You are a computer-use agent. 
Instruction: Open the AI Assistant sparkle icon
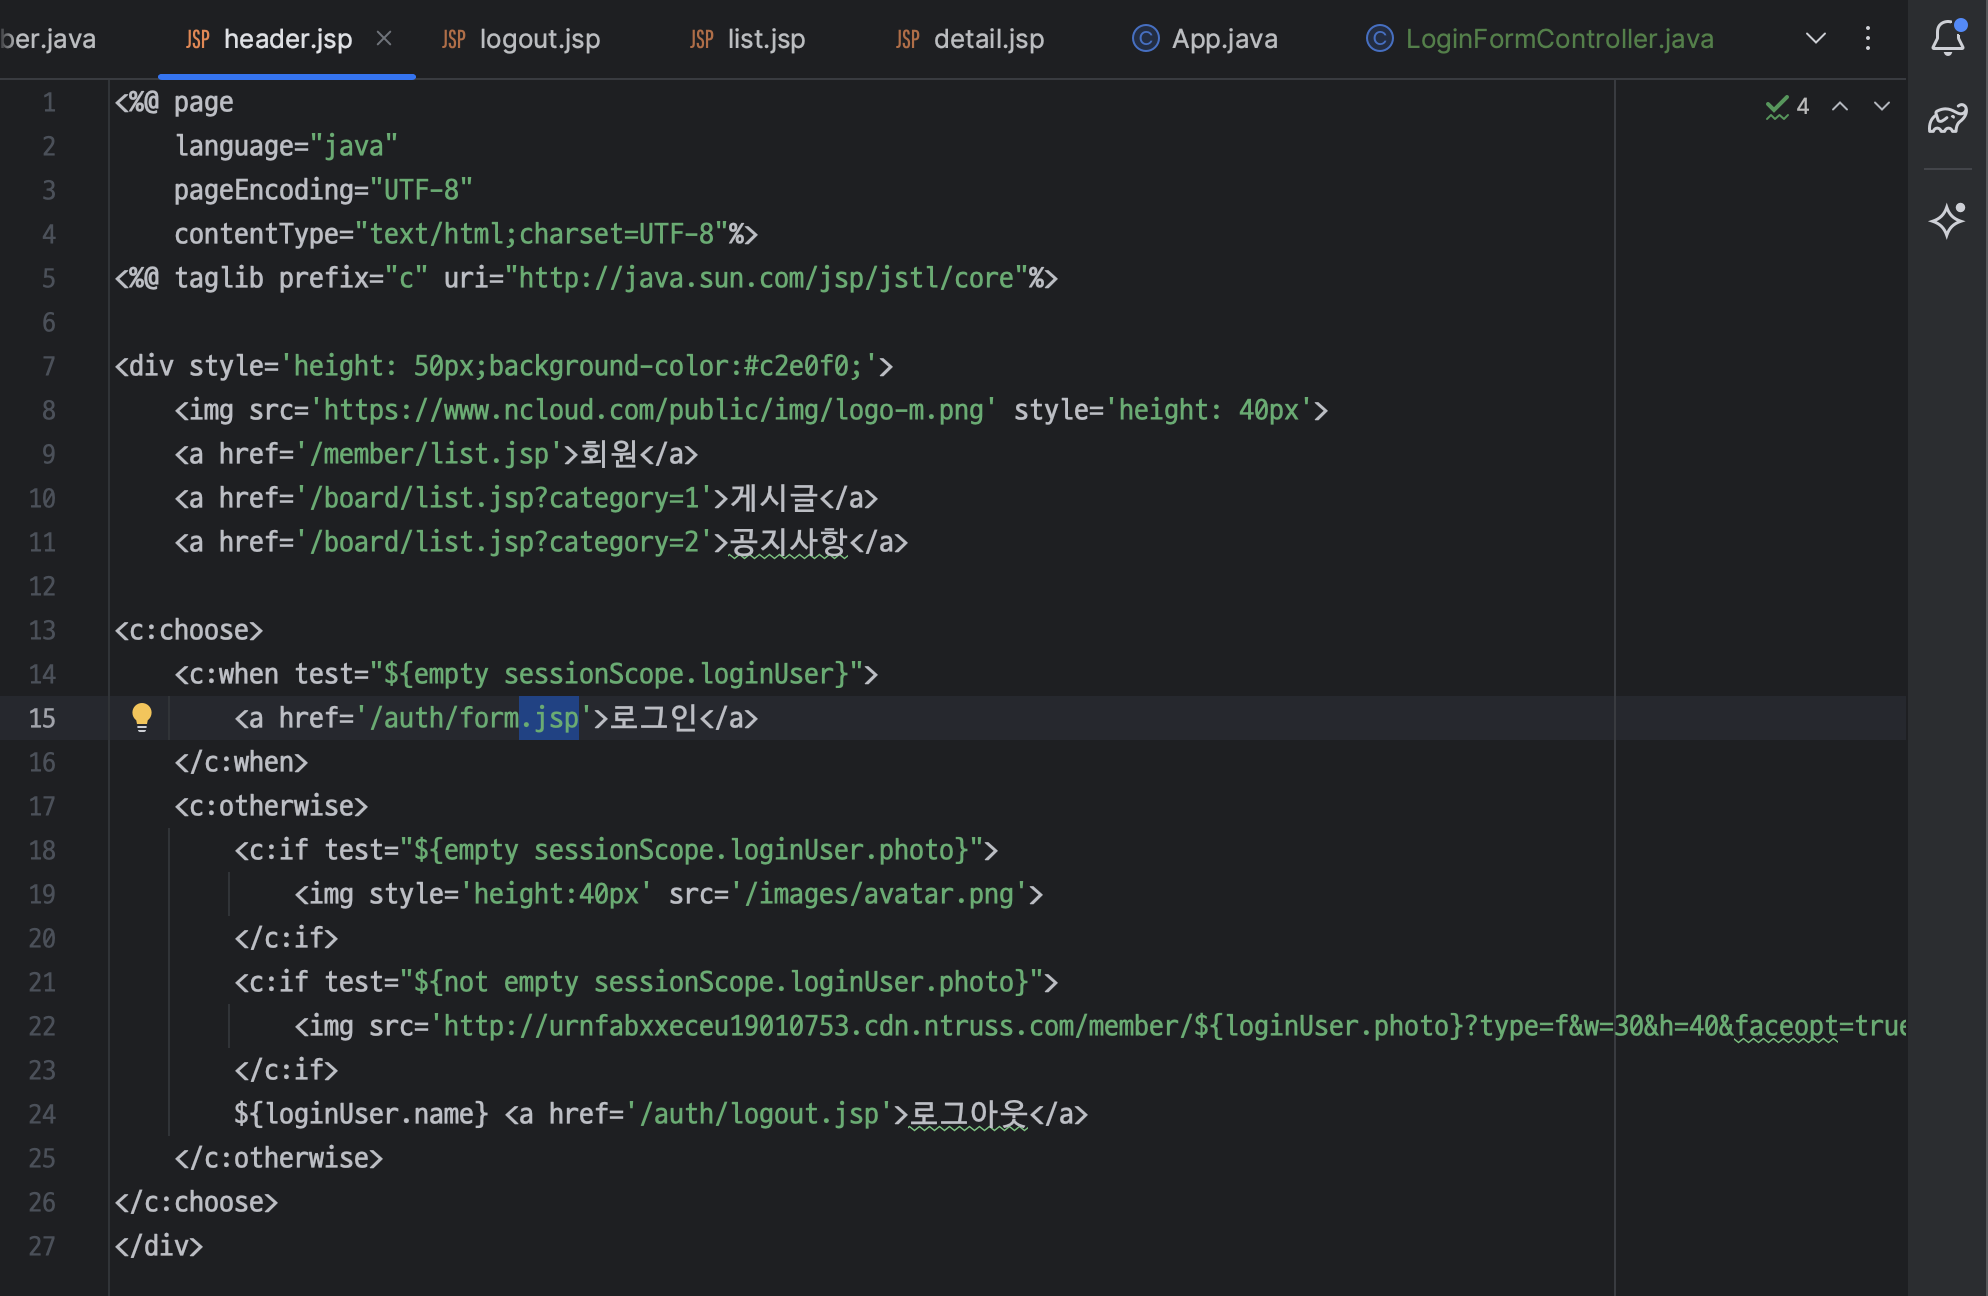pos(1947,220)
